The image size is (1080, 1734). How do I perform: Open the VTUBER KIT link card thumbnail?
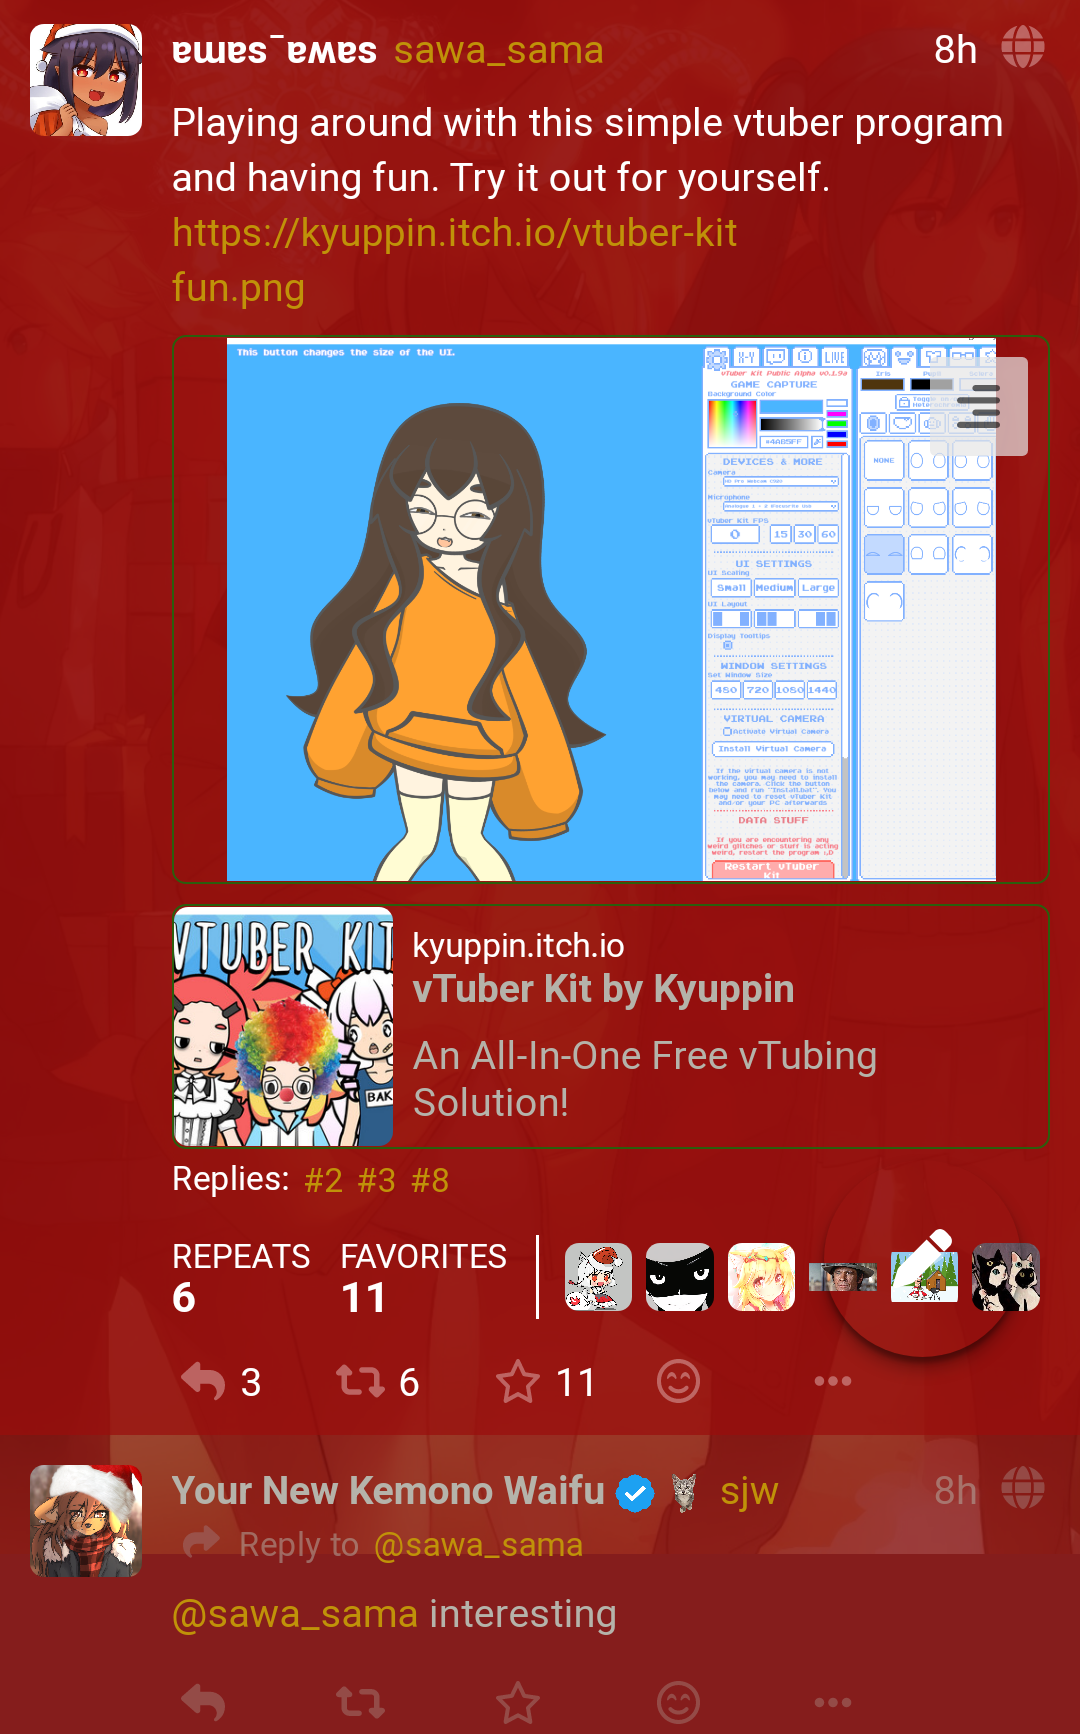pyautogui.click(x=284, y=1026)
